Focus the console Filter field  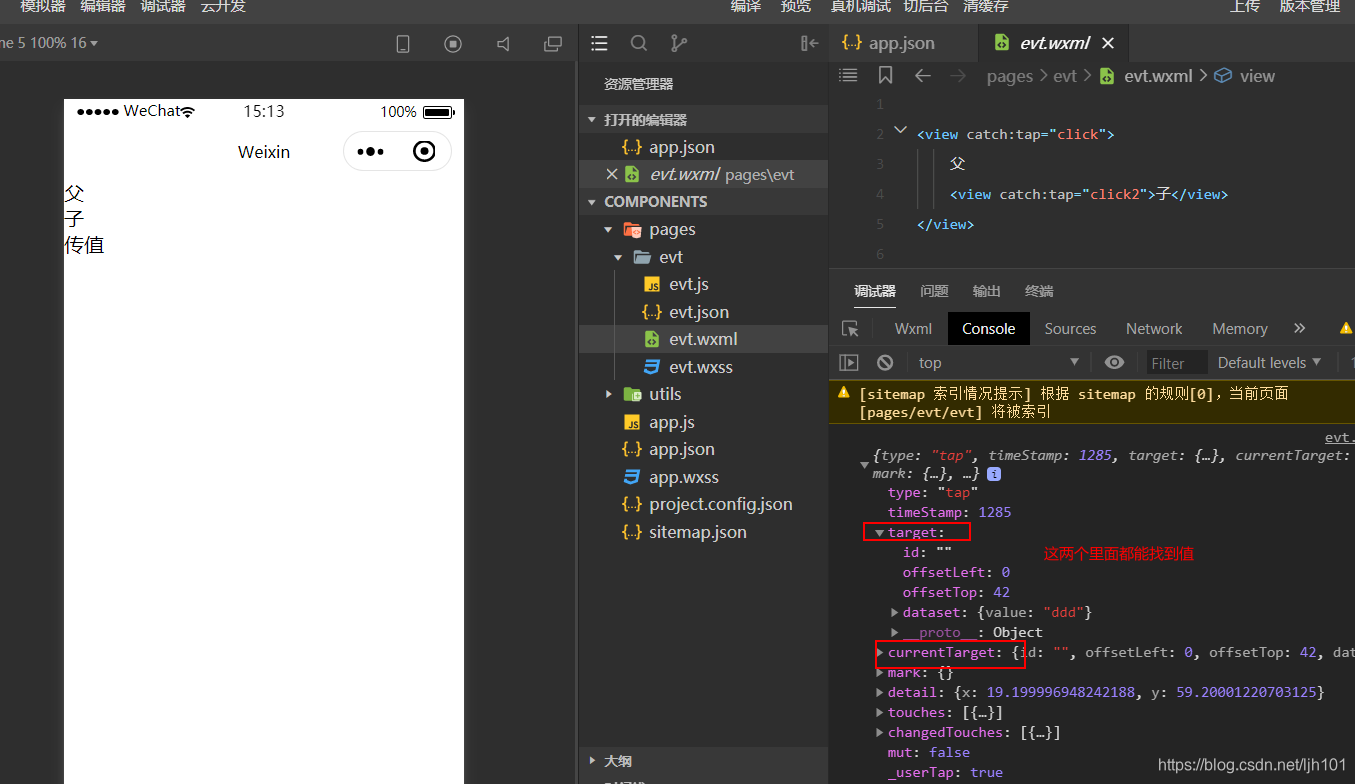pyautogui.click(x=1177, y=363)
